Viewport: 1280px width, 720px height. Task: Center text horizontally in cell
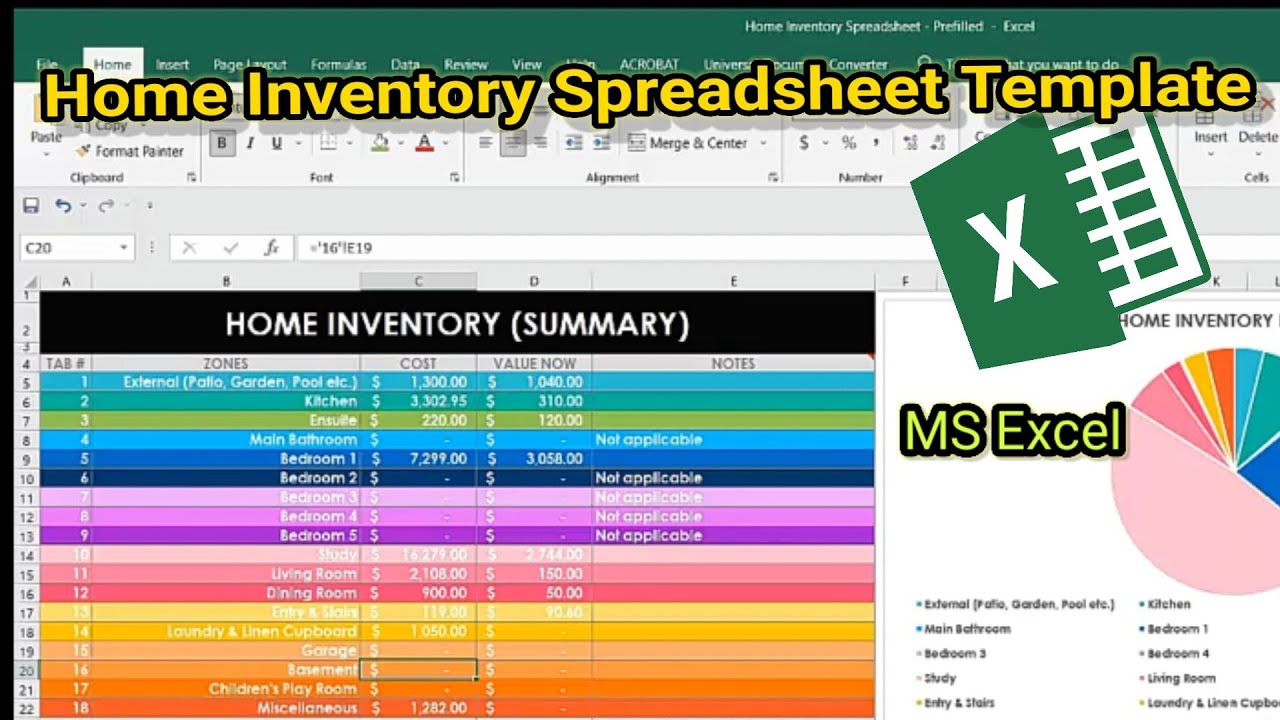point(513,143)
